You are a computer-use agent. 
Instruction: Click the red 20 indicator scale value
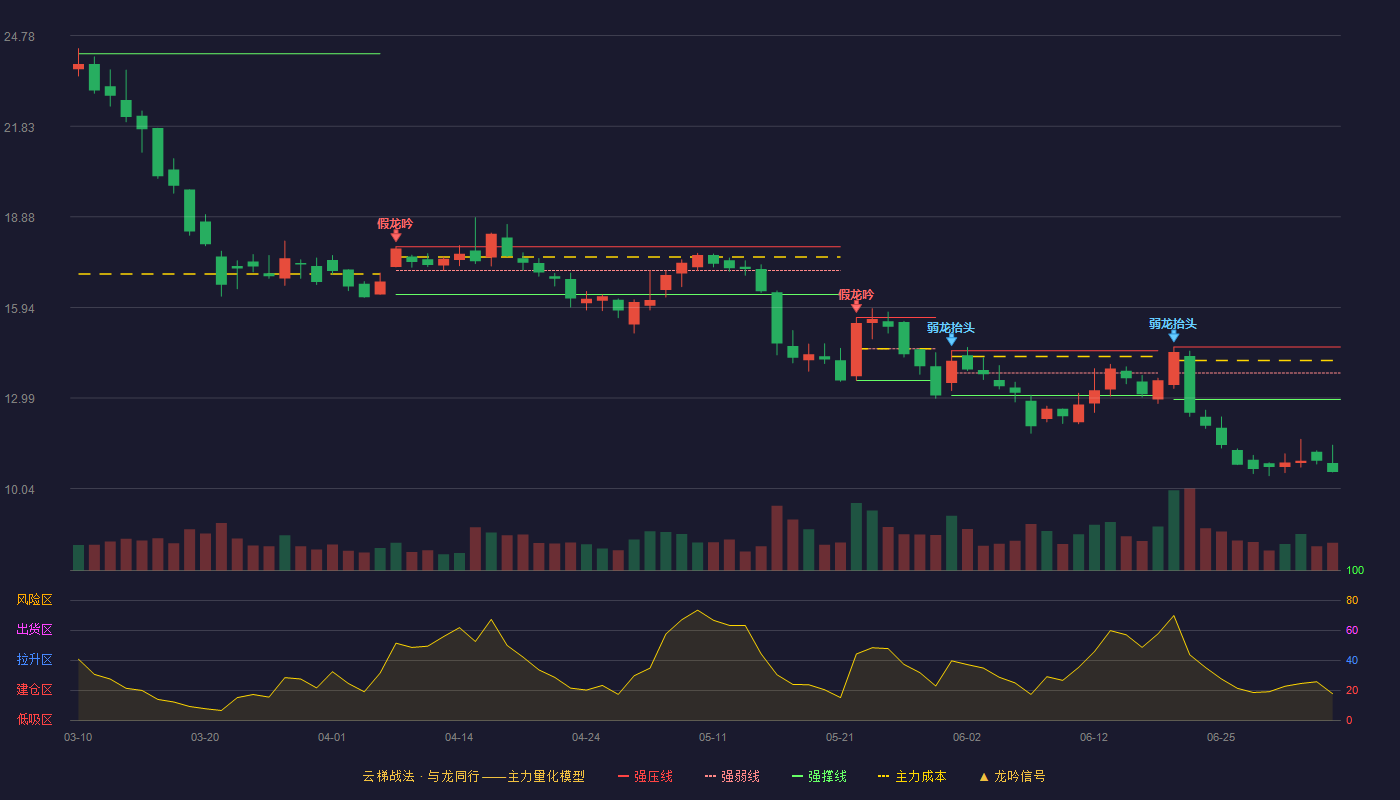1352,690
